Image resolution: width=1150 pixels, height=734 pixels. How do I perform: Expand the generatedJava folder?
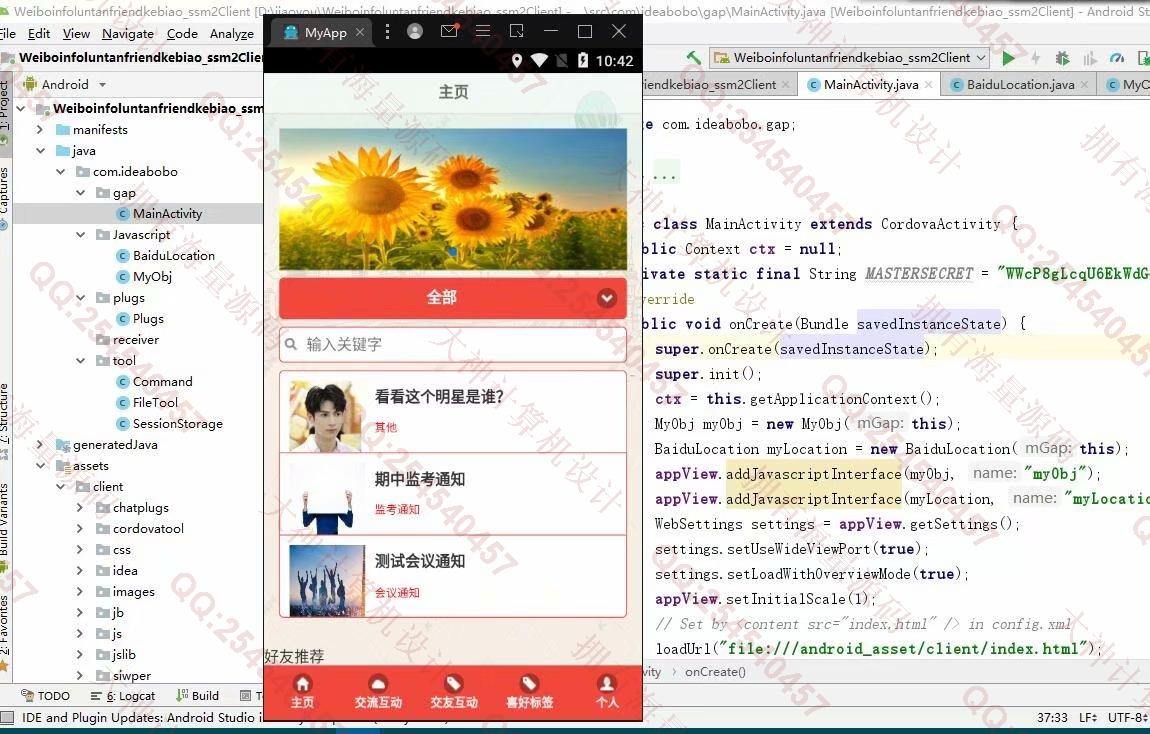[x=40, y=444]
